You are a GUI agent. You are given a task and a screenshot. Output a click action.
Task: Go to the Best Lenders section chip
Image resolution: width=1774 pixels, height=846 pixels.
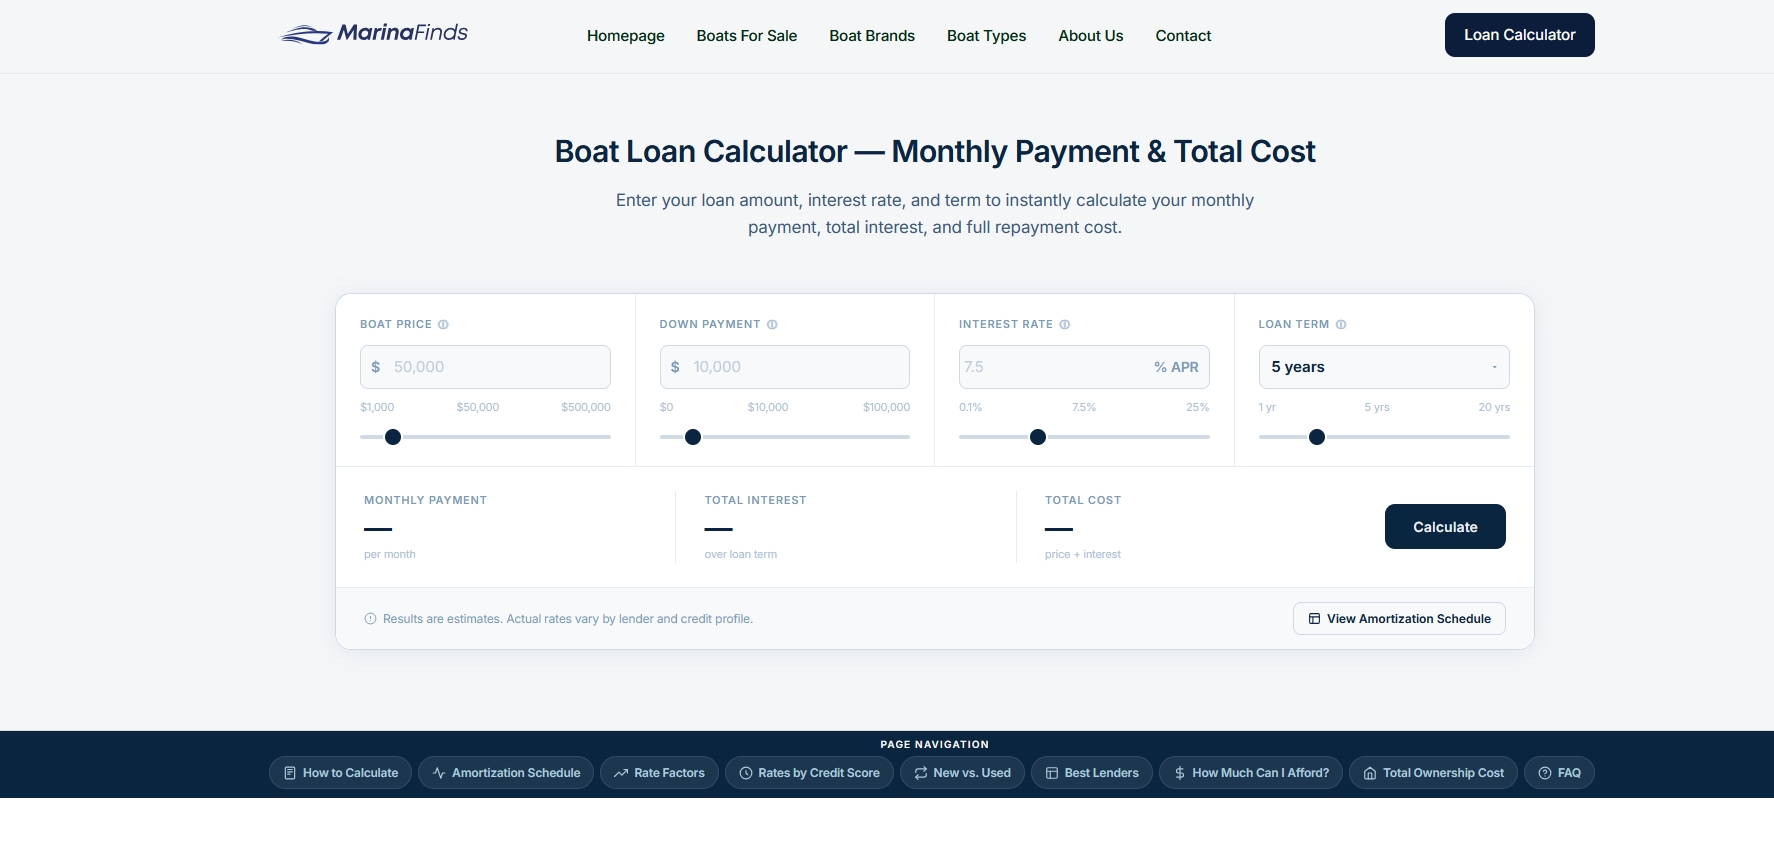pos(1092,773)
